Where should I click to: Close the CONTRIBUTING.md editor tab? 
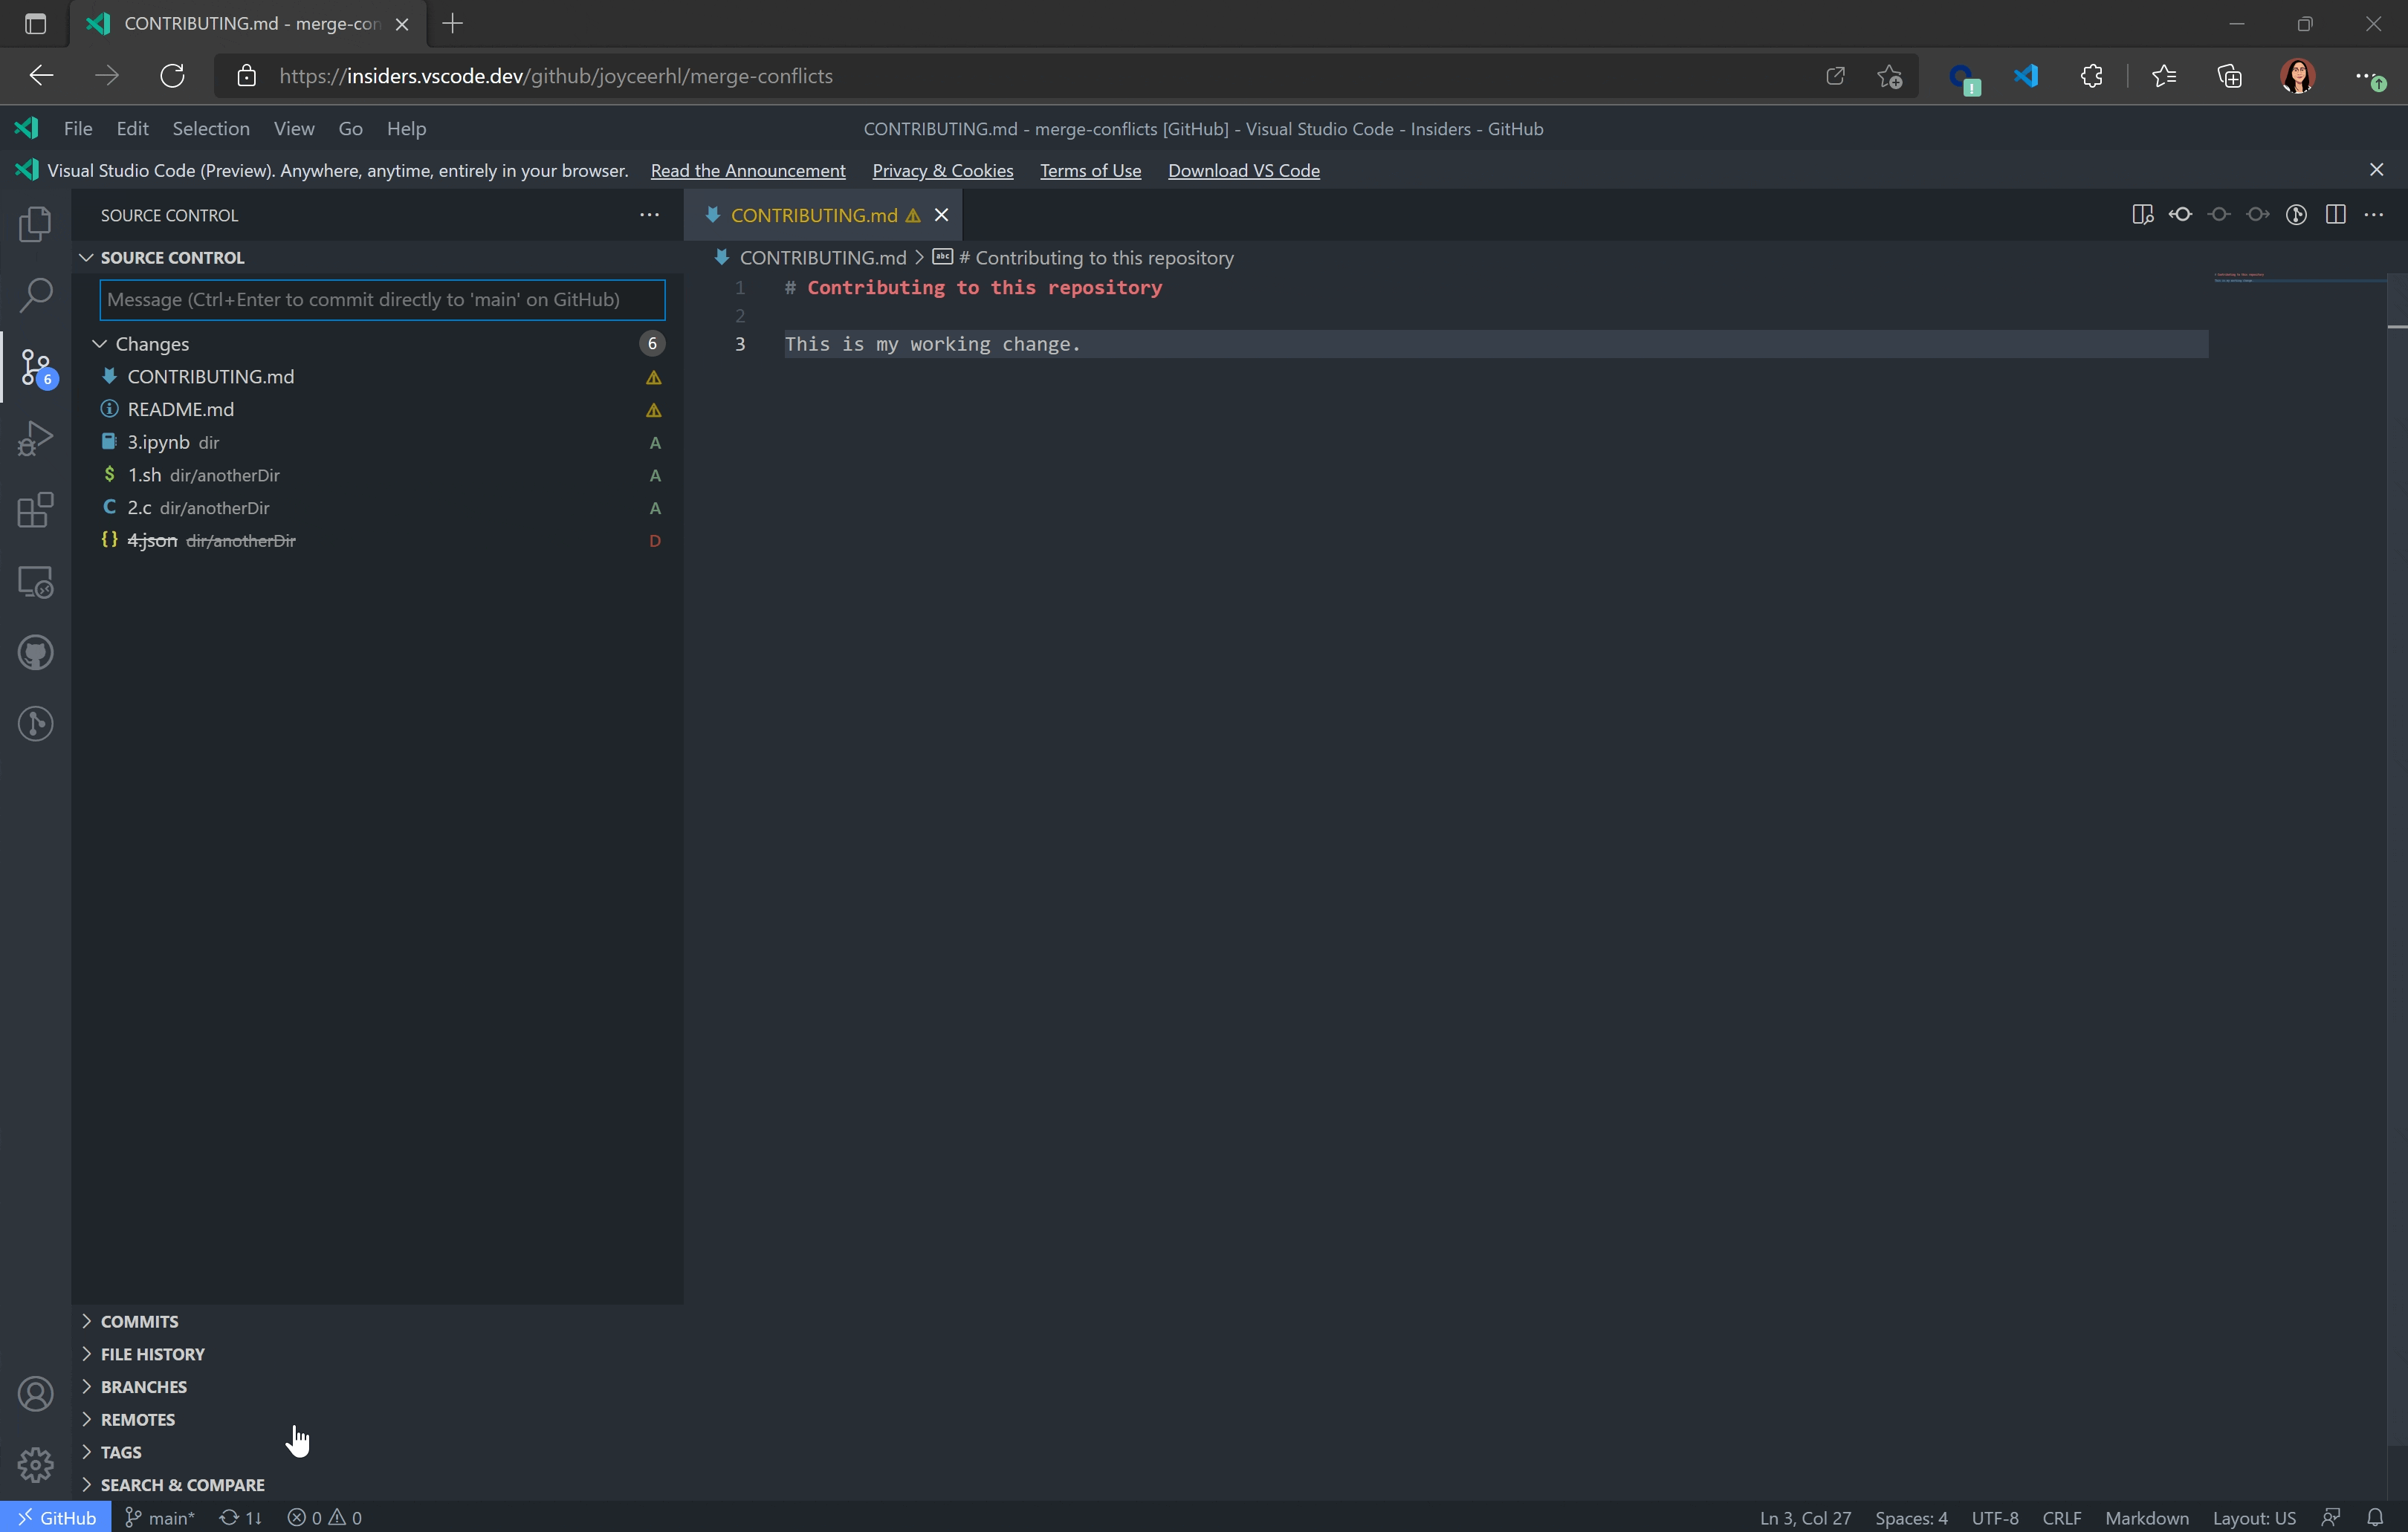[941, 215]
